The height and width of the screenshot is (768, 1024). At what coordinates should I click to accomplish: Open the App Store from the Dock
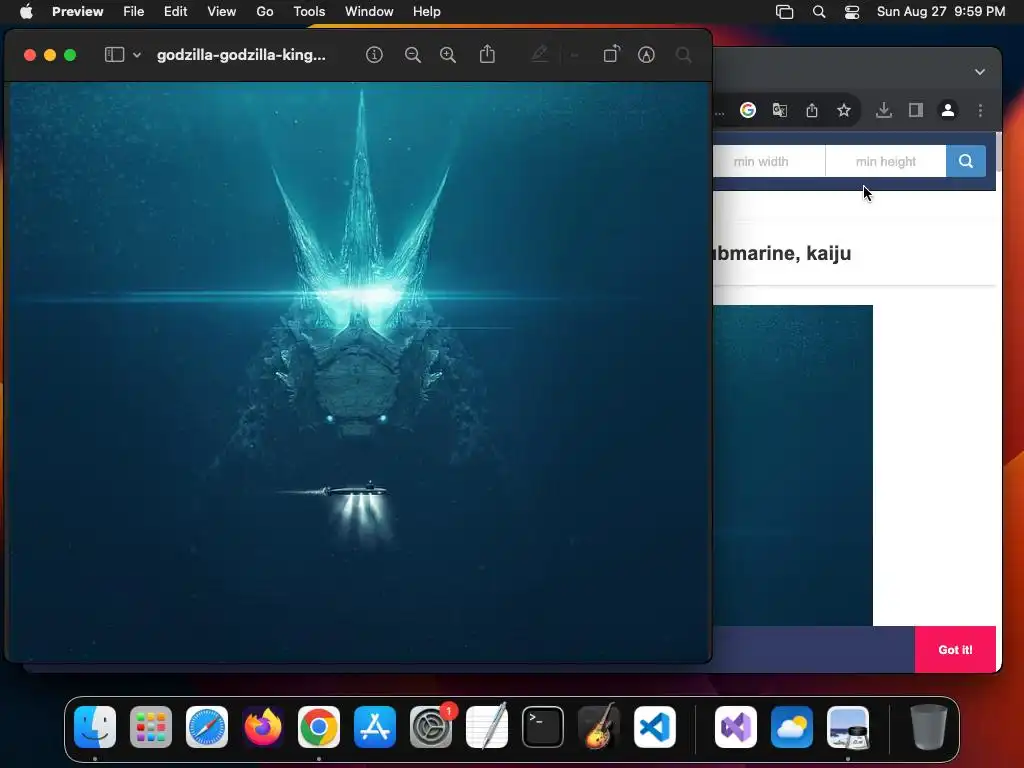[375, 727]
